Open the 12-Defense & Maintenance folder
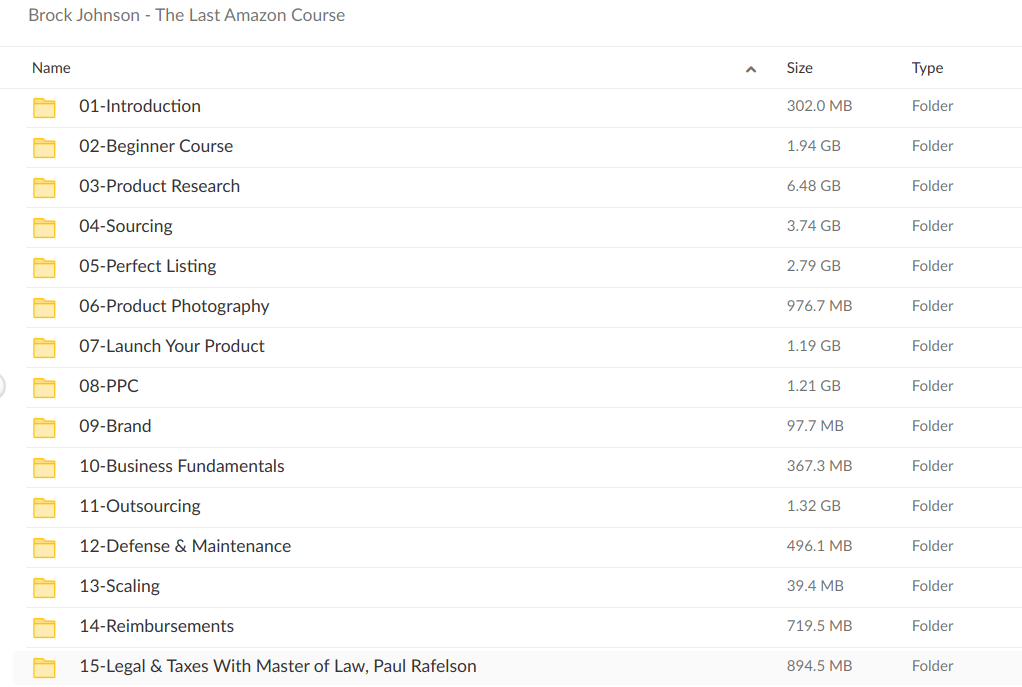This screenshot has width=1022, height=687. [185, 546]
